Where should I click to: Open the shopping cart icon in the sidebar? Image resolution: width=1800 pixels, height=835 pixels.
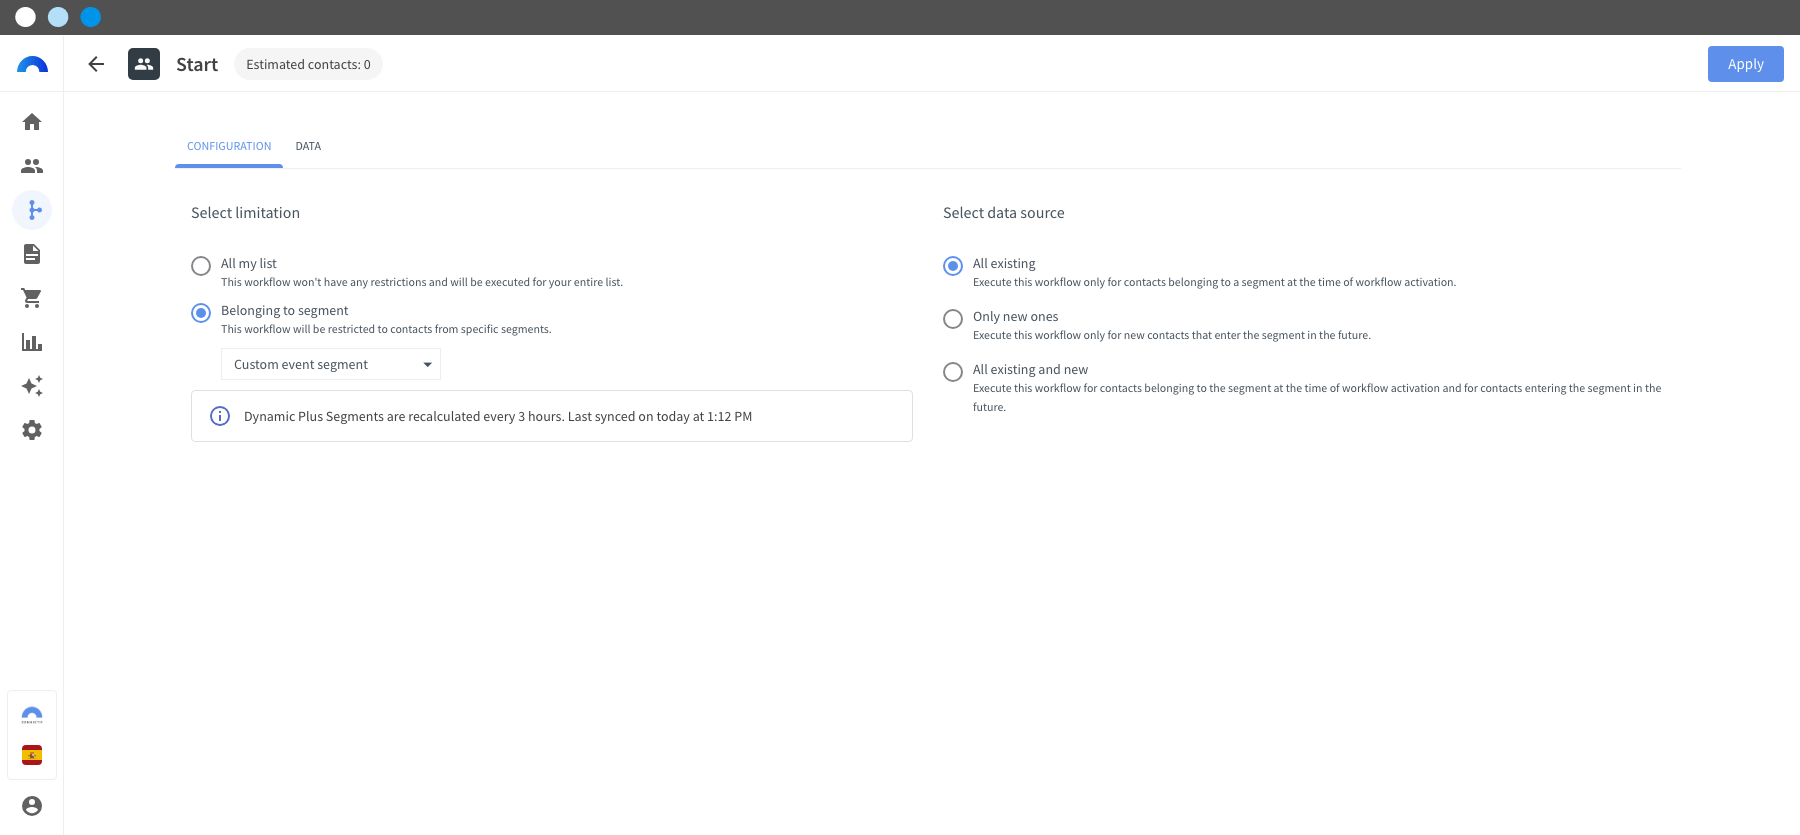(32, 298)
